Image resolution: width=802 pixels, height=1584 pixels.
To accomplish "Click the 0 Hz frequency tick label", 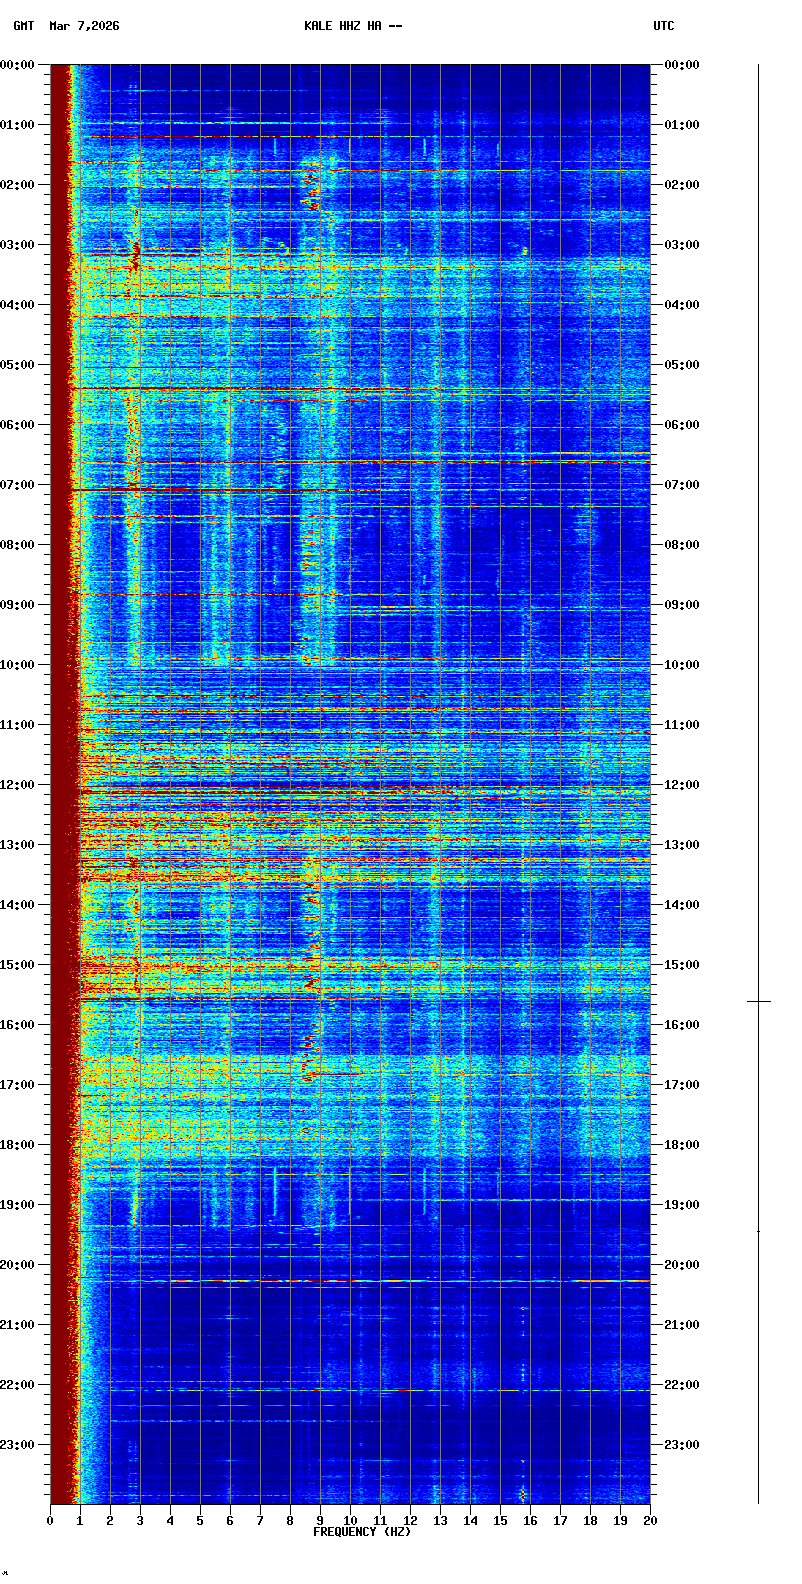I will click(50, 1521).
